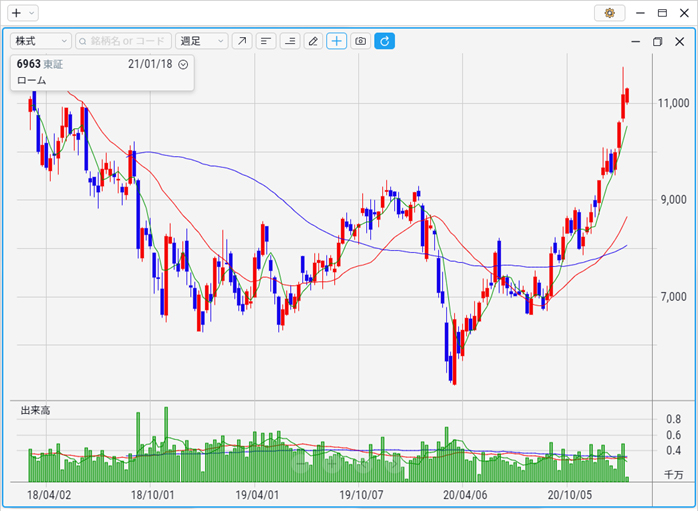Click the 0.4 volume axis label

click(674, 450)
